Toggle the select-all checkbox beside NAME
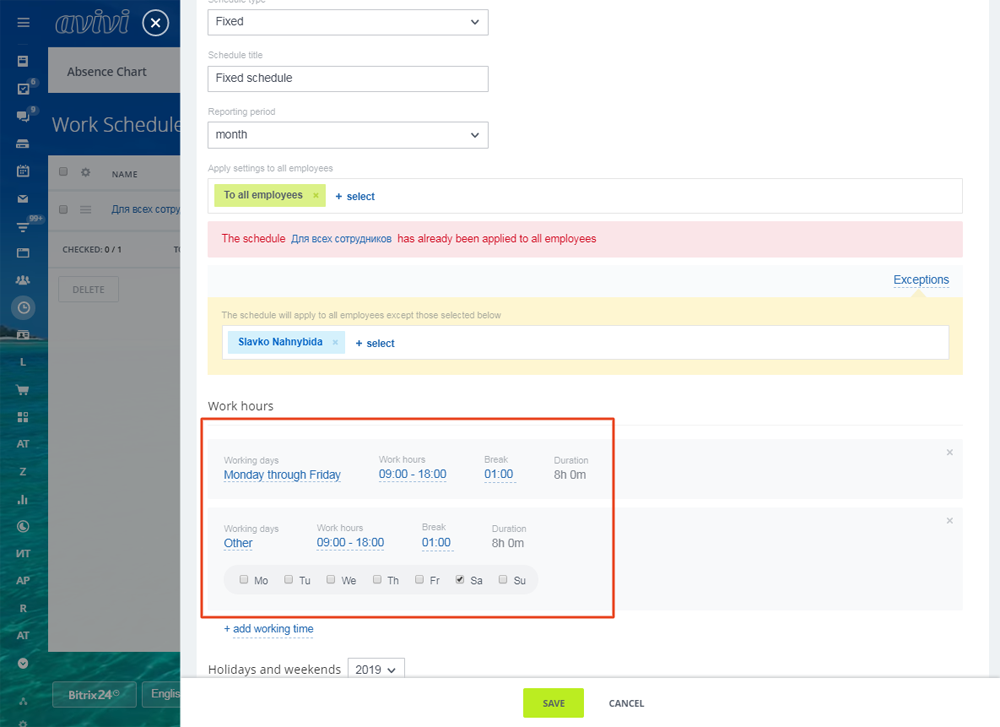Screen dimensions: 1000x727 [63, 172]
